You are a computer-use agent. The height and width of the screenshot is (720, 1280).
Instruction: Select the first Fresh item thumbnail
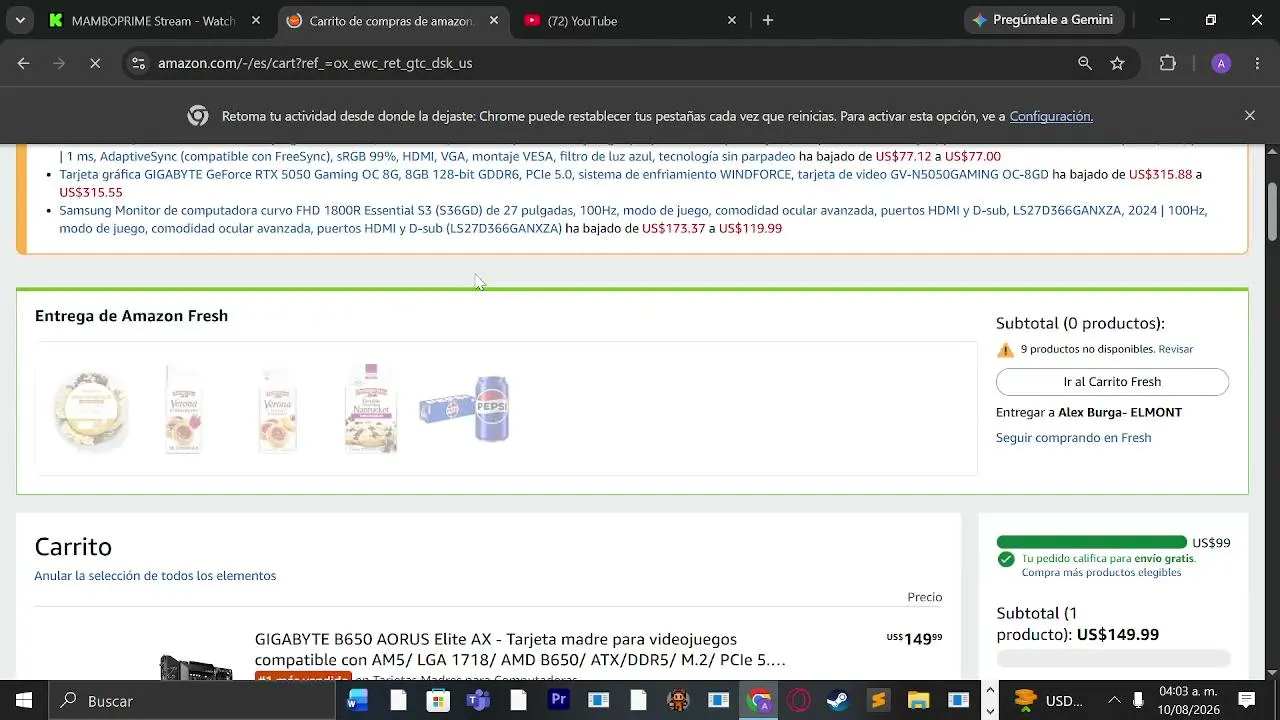tap(91, 408)
